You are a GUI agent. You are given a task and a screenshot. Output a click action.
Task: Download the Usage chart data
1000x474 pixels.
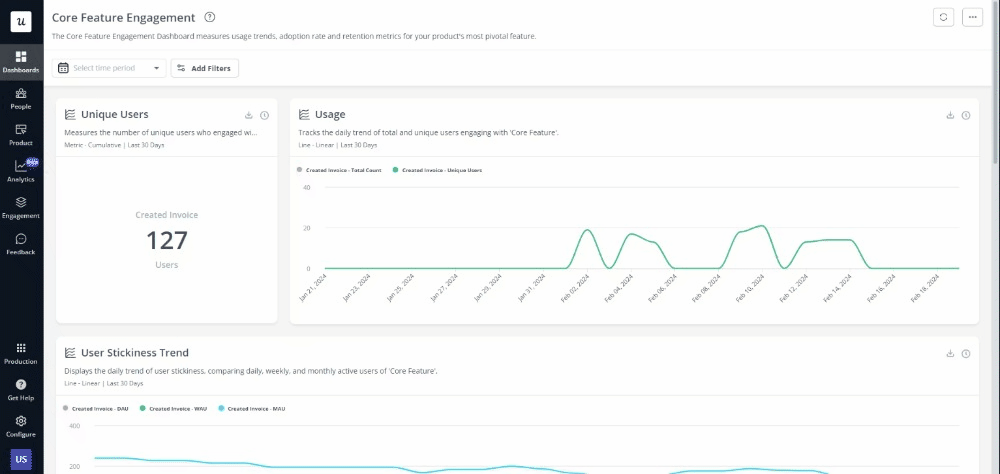950,115
